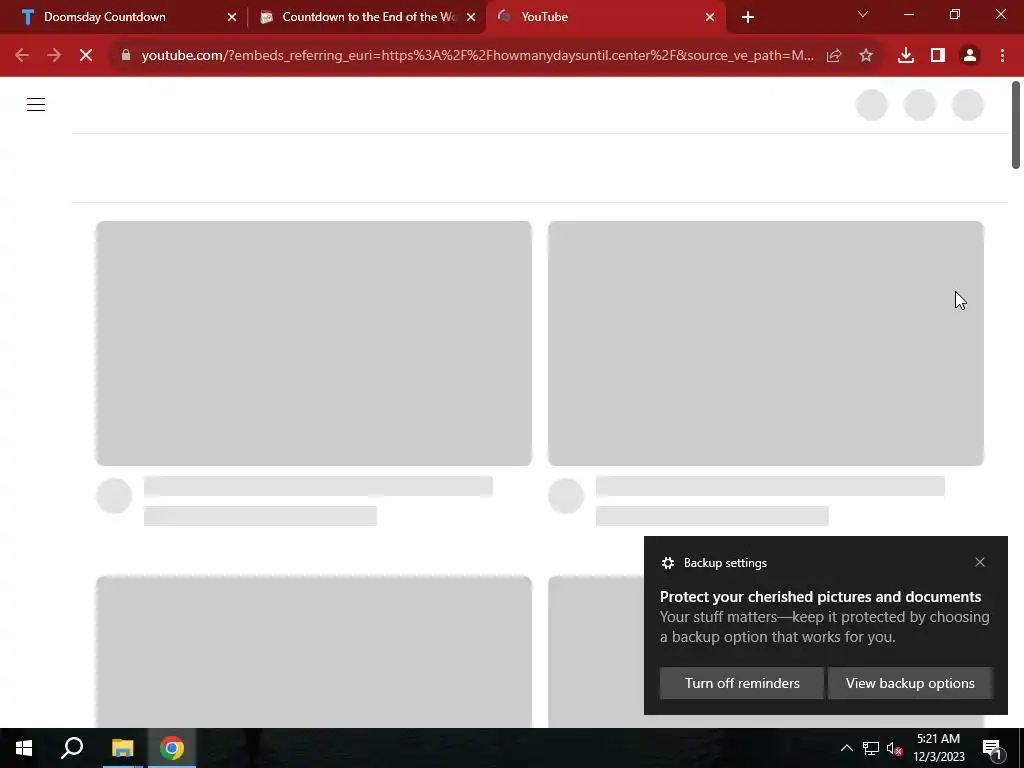Open Chrome three-dot menu

(1002, 56)
